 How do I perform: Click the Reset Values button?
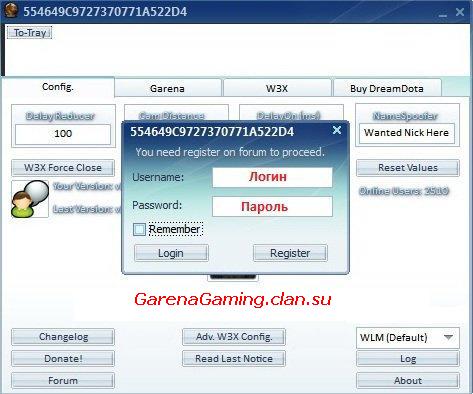[x=408, y=168]
